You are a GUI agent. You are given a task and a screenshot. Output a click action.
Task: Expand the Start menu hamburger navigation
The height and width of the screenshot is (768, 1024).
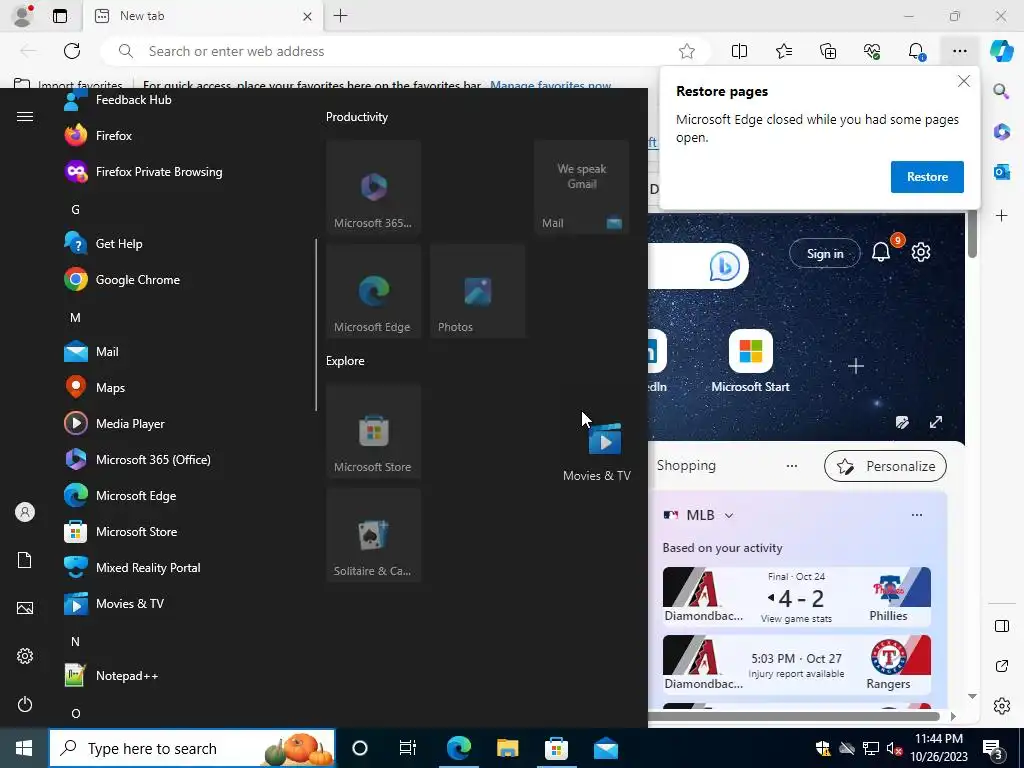click(25, 117)
